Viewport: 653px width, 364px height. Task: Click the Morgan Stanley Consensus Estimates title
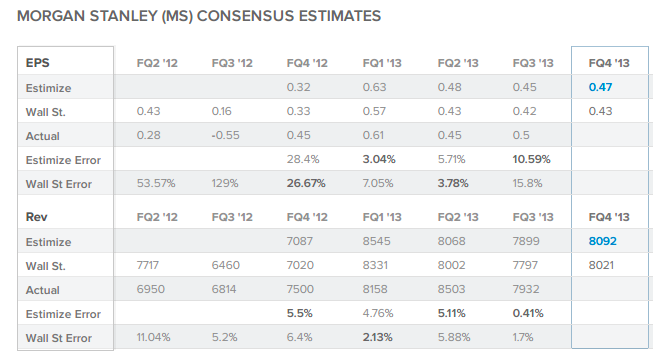point(199,16)
